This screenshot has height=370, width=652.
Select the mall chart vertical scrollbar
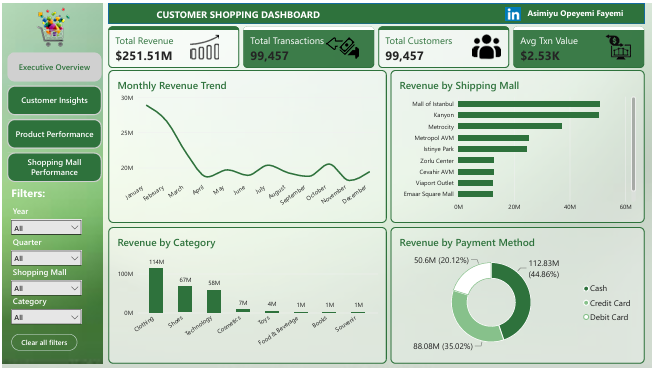(633, 144)
